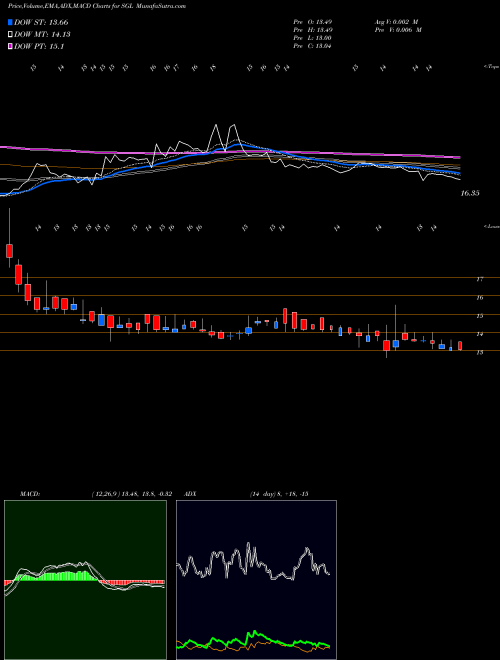500x660 pixels.
Task: Click the 'MACD:' panel heading
Action: [x=29, y=494]
